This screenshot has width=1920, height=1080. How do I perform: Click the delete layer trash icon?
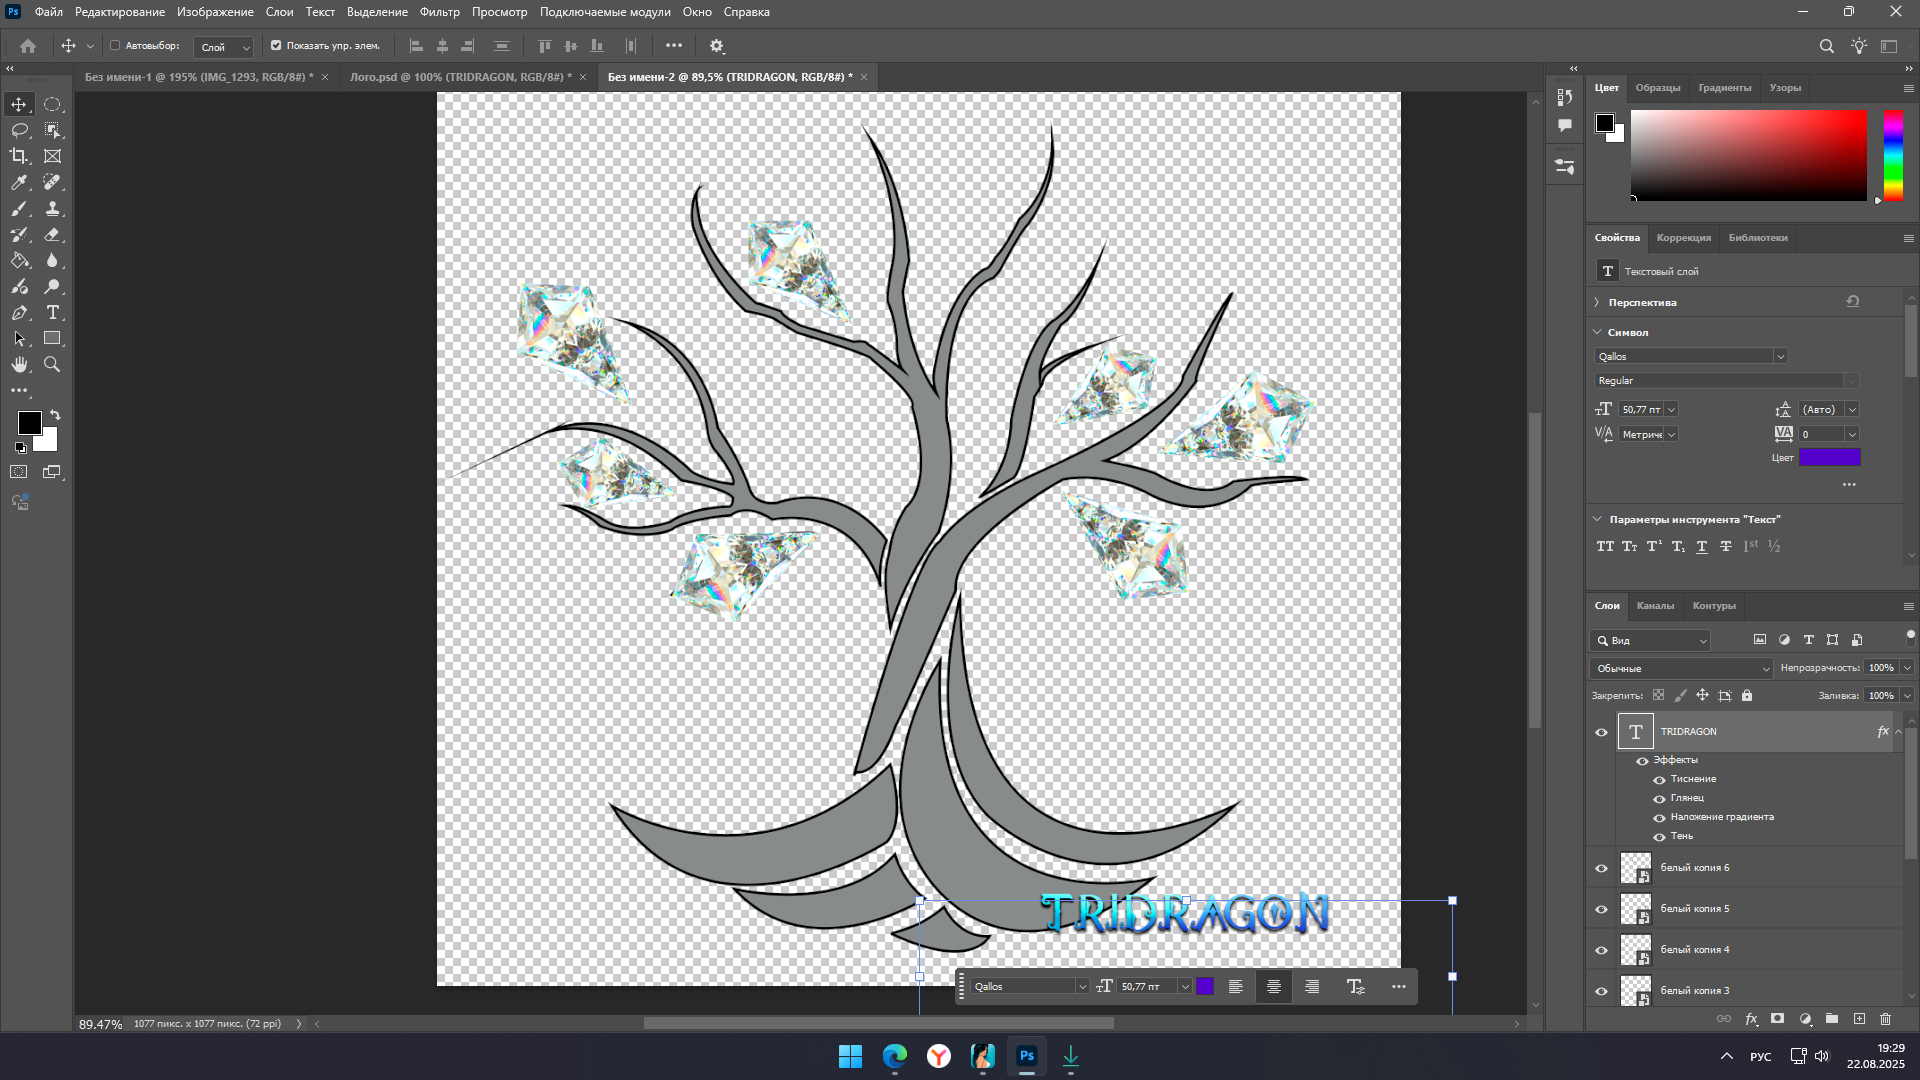click(1886, 1019)
